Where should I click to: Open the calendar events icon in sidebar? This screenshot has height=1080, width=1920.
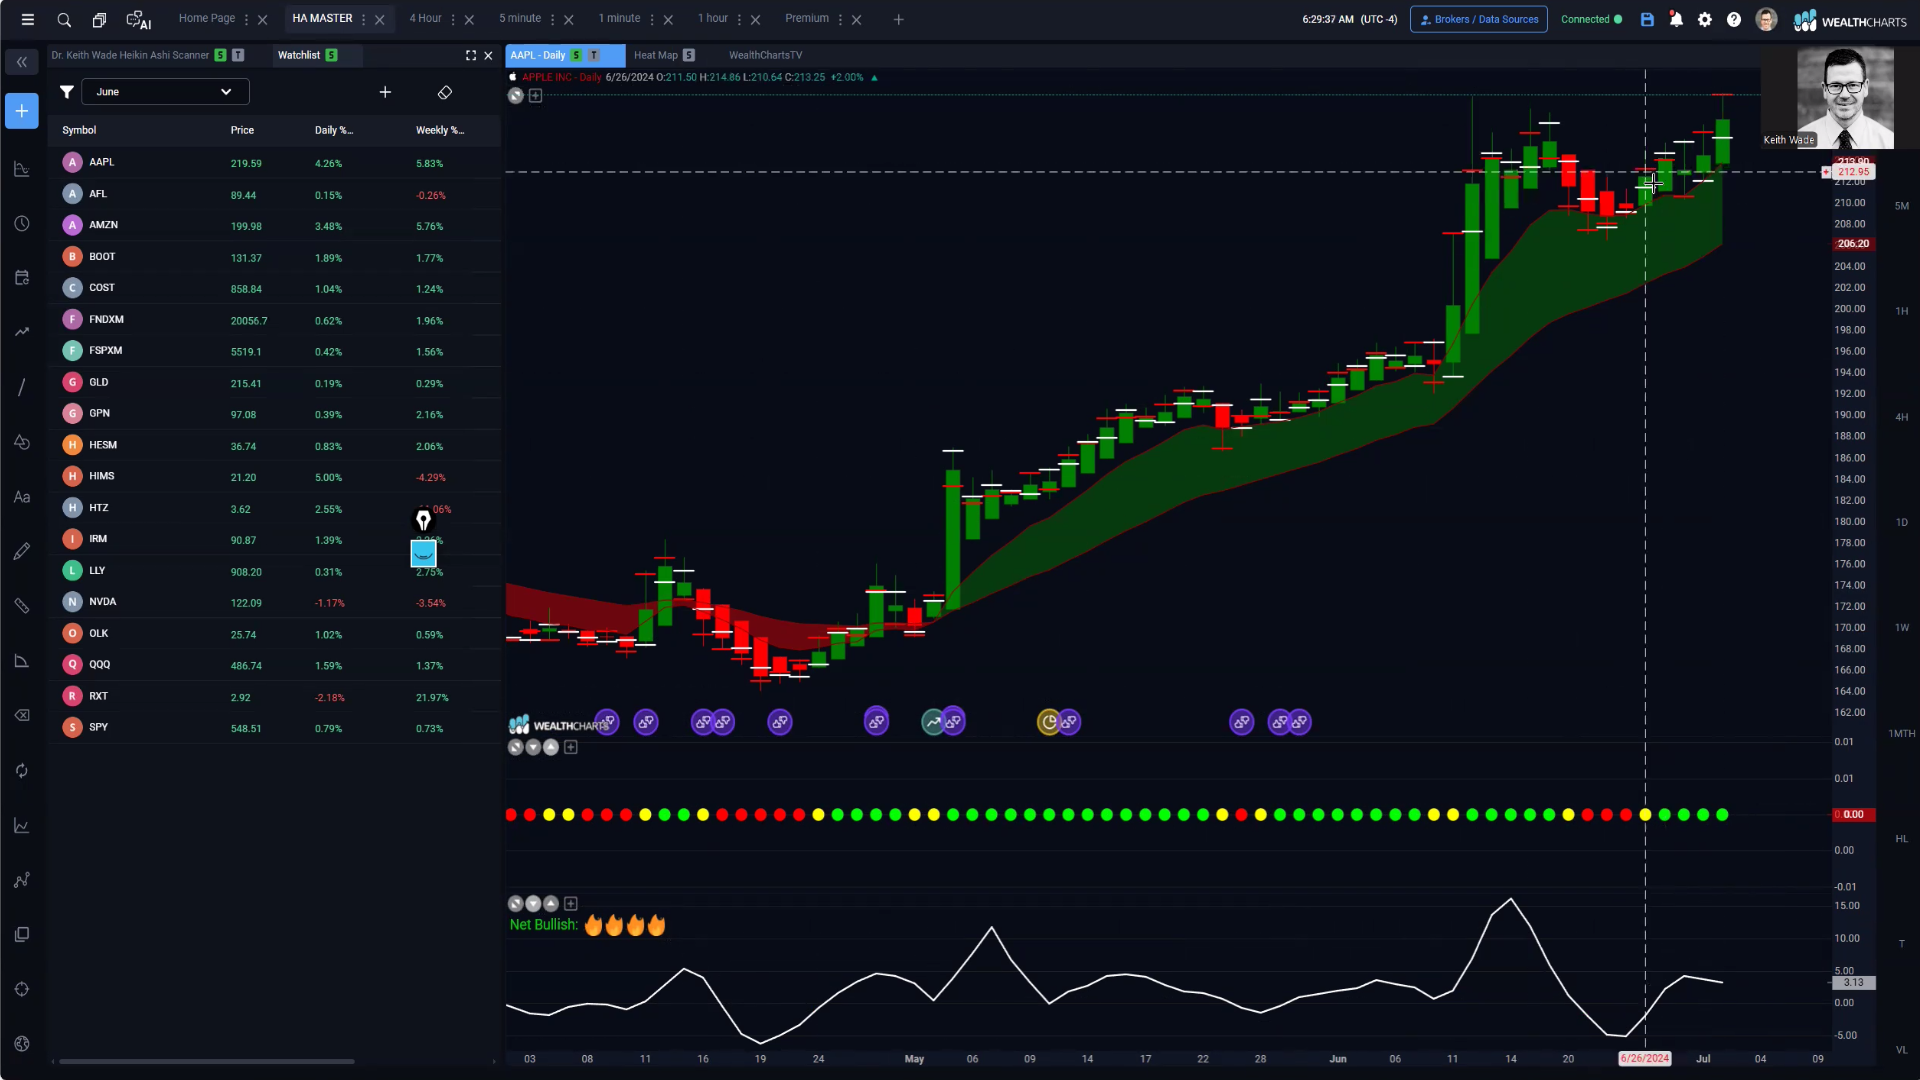click(x=22, y=278)
